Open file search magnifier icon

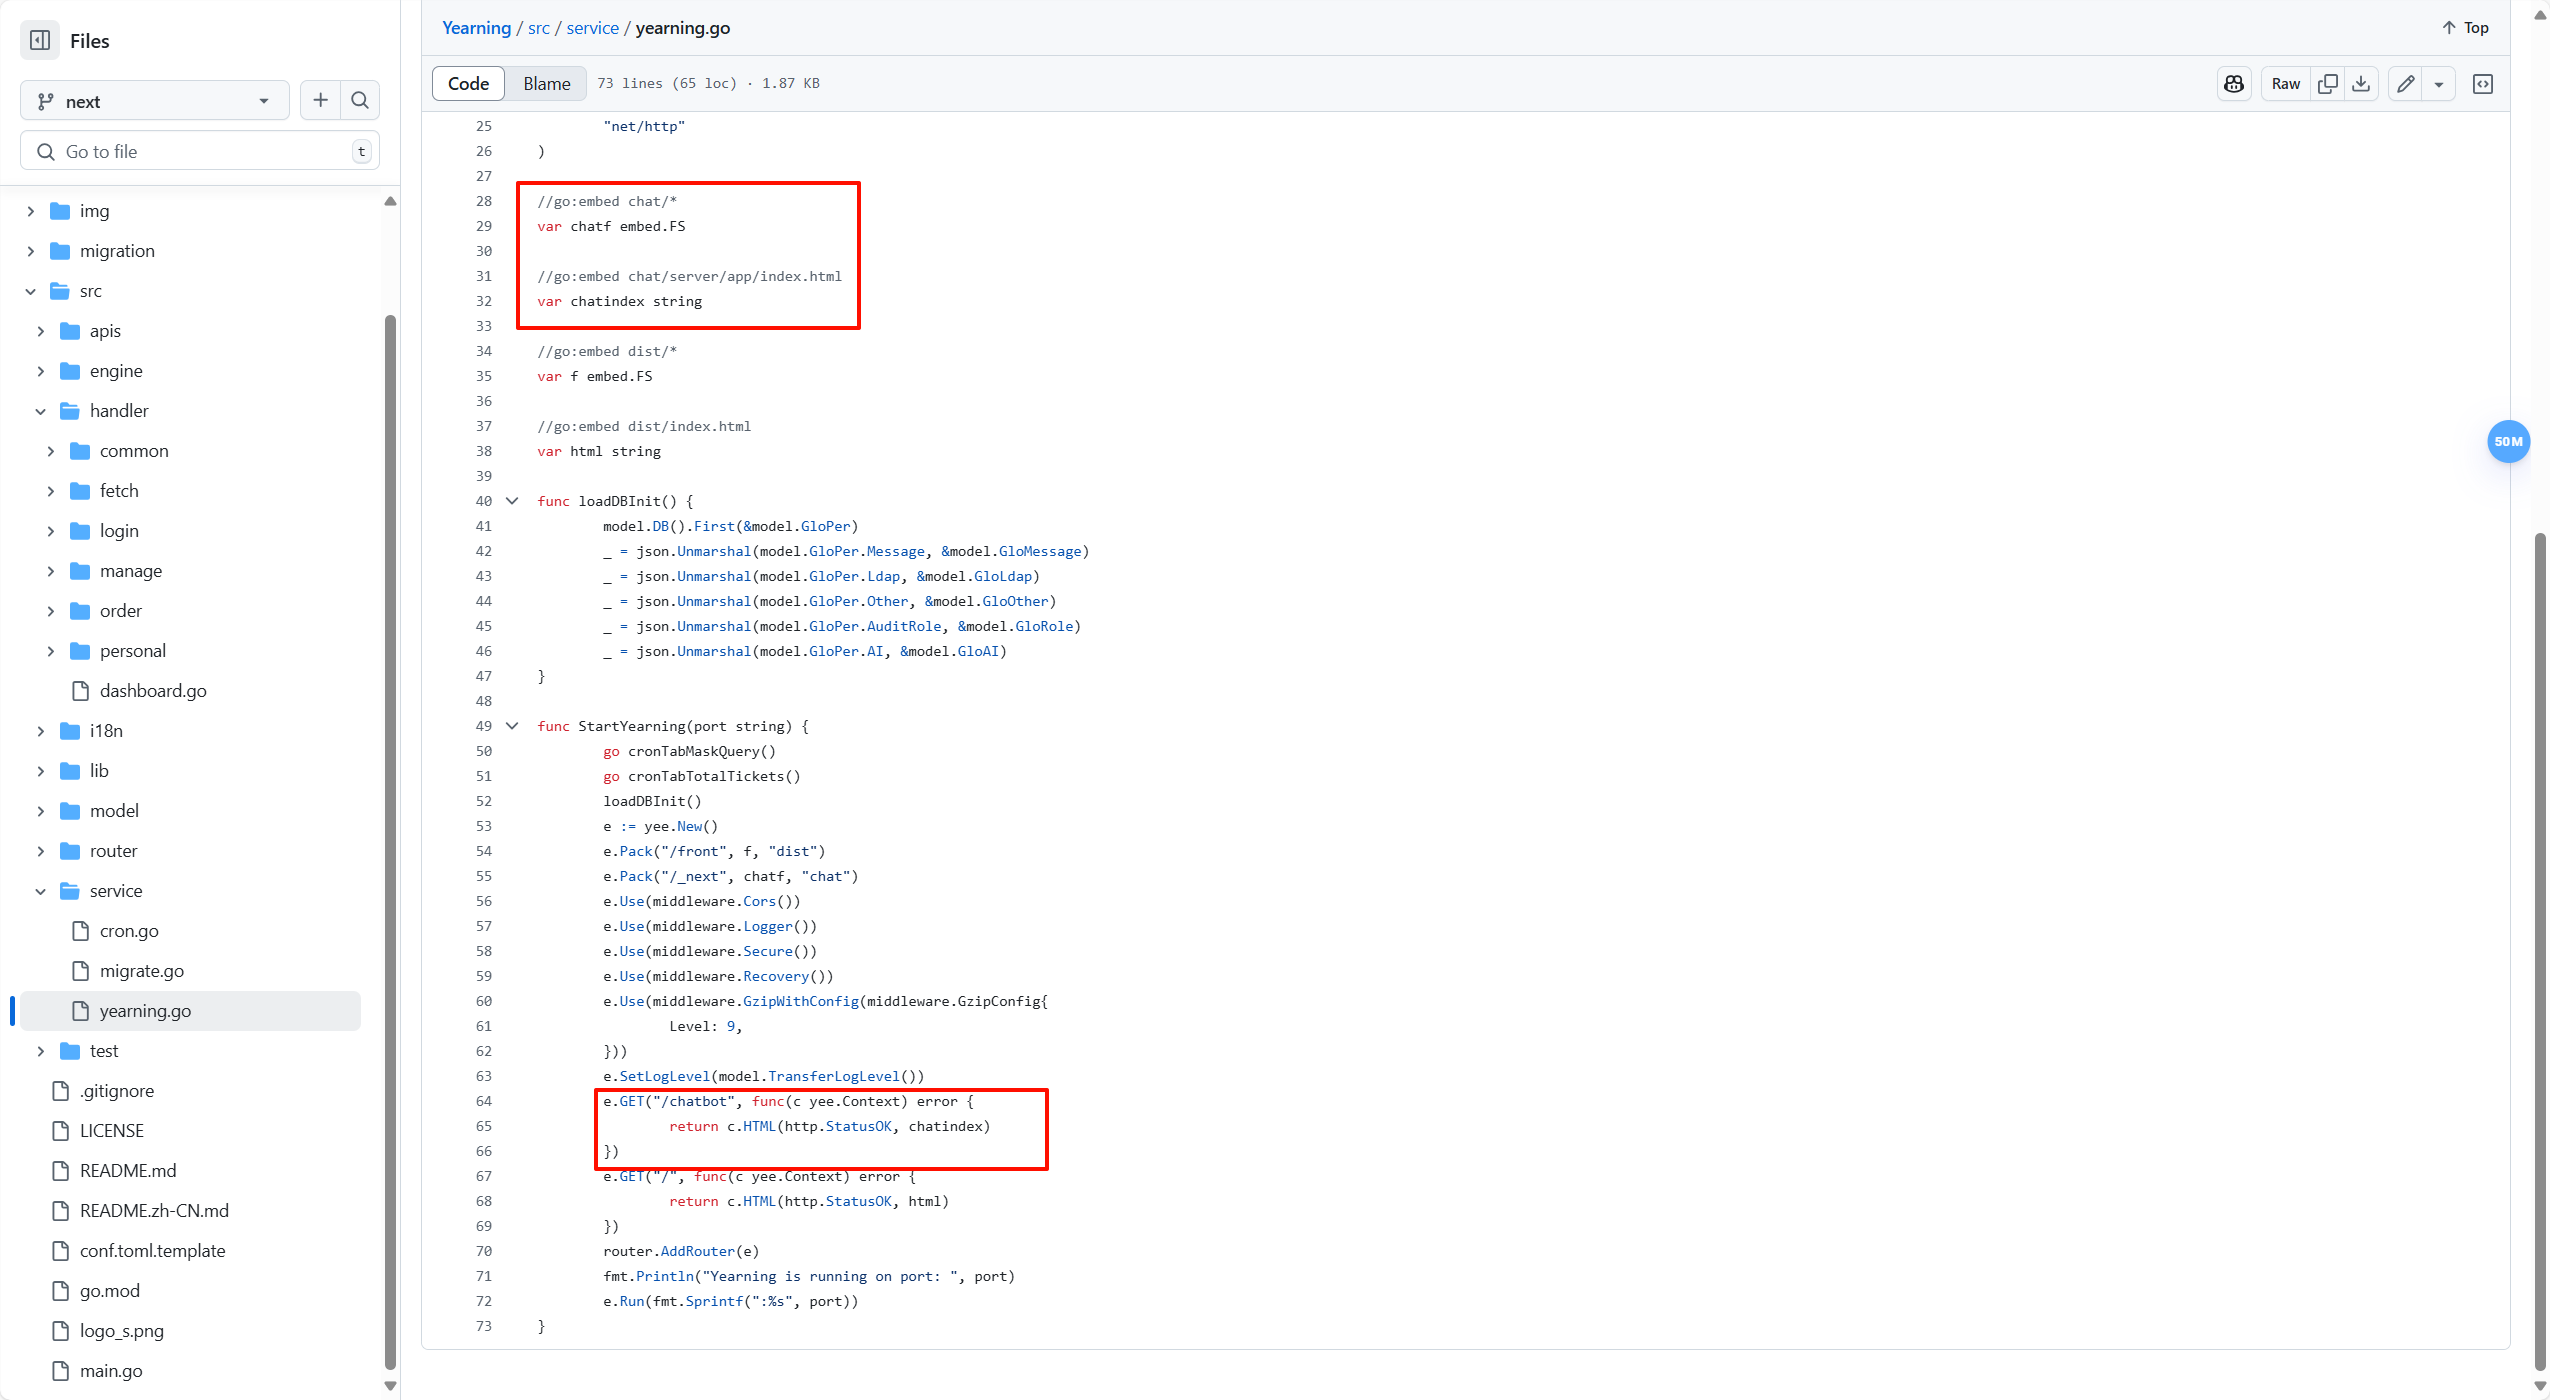coord(360,100)
